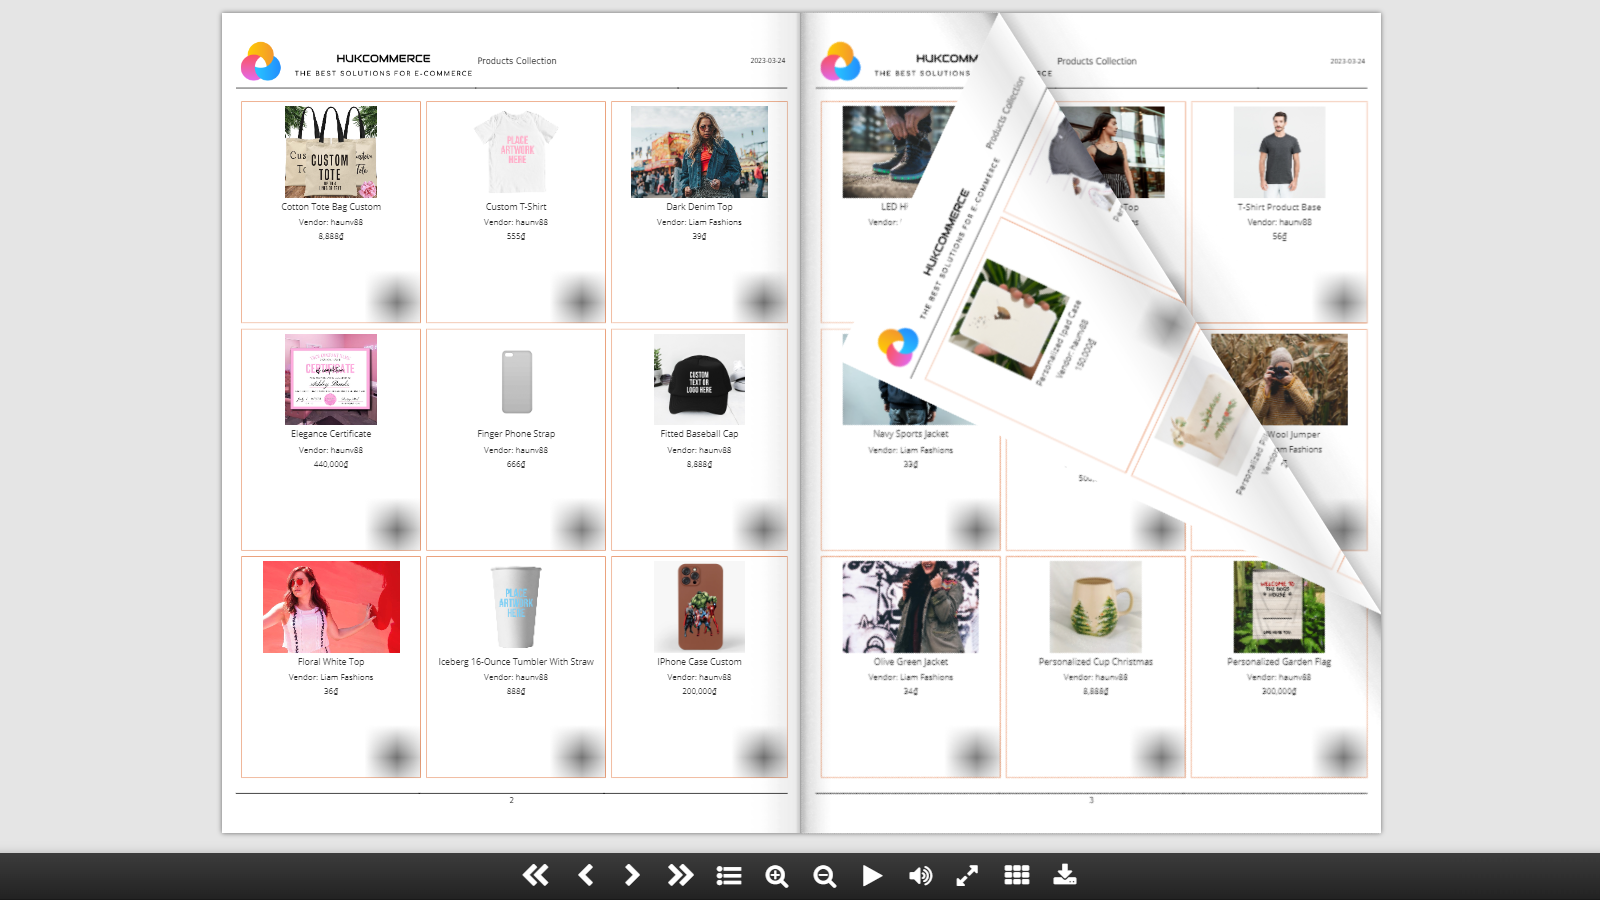1600x900 pixels.
Task: Open the Floral White Top photo
Action: tap(331, 607)
